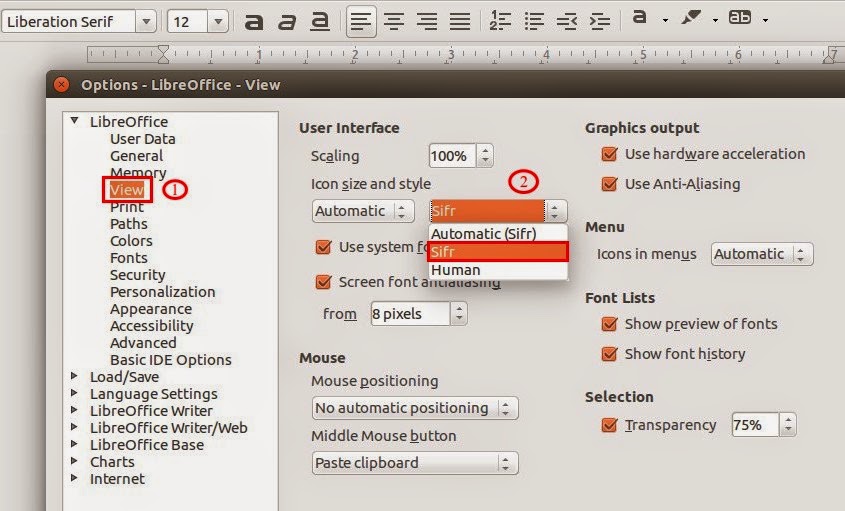Expand the Language Settings tree node
This screenshot has width=845, height=511.
pos(74,393)
